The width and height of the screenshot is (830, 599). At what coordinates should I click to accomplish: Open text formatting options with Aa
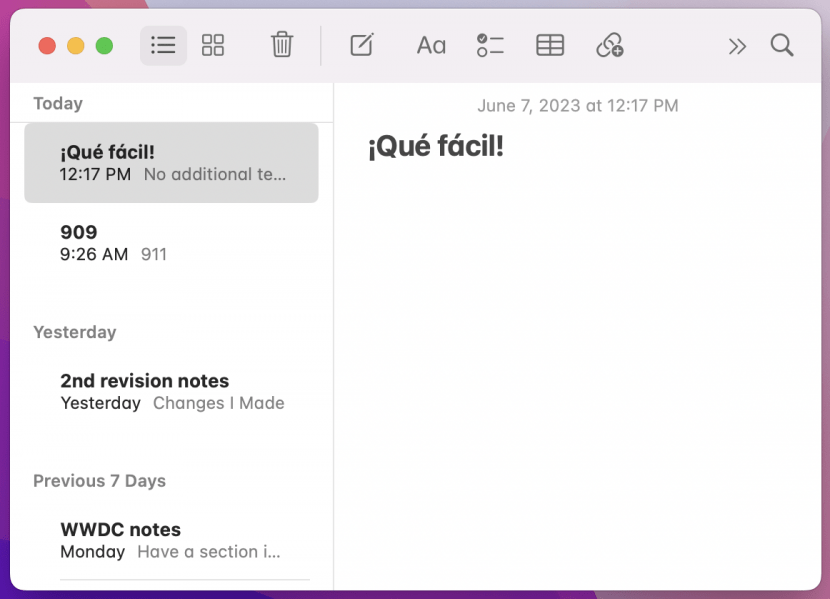tap(430, 45)
